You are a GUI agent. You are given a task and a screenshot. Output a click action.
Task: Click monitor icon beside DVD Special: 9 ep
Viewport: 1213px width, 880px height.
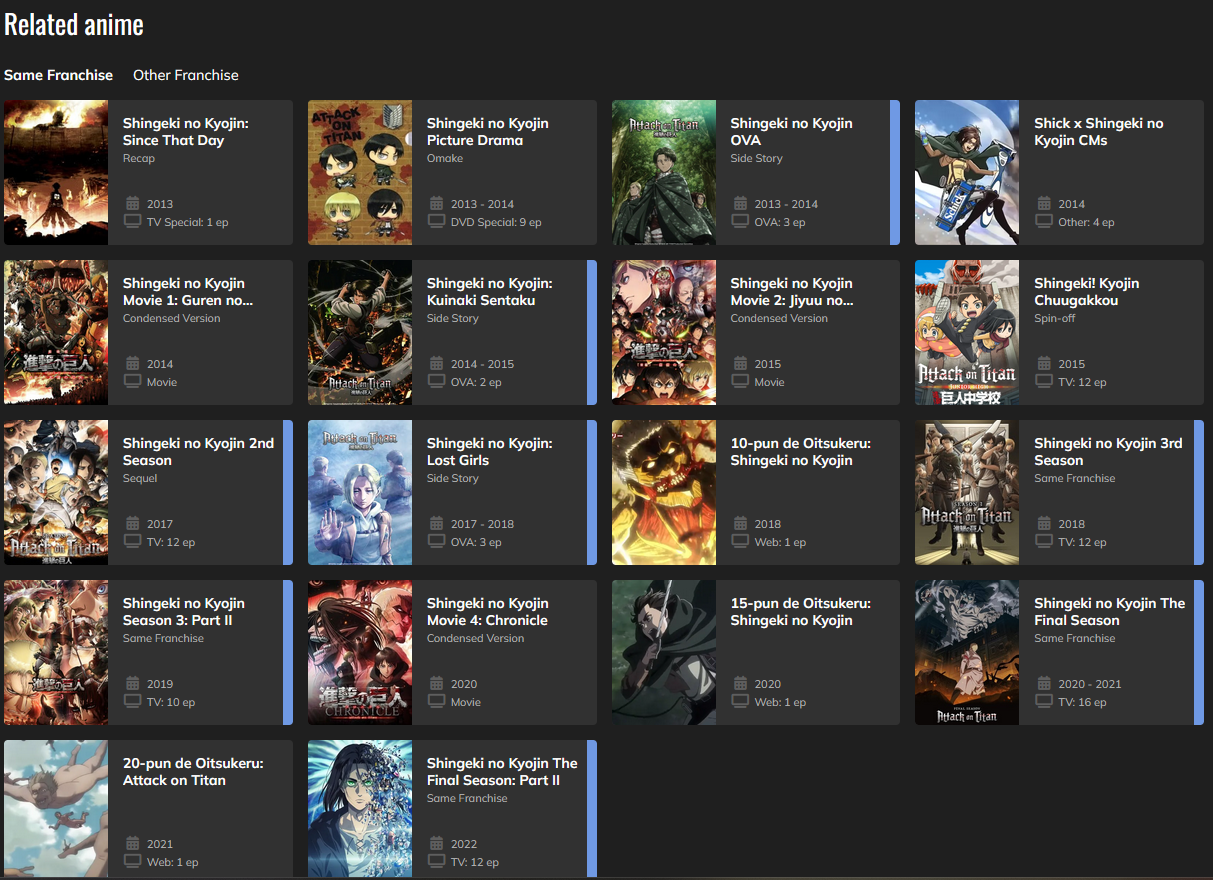436,221
